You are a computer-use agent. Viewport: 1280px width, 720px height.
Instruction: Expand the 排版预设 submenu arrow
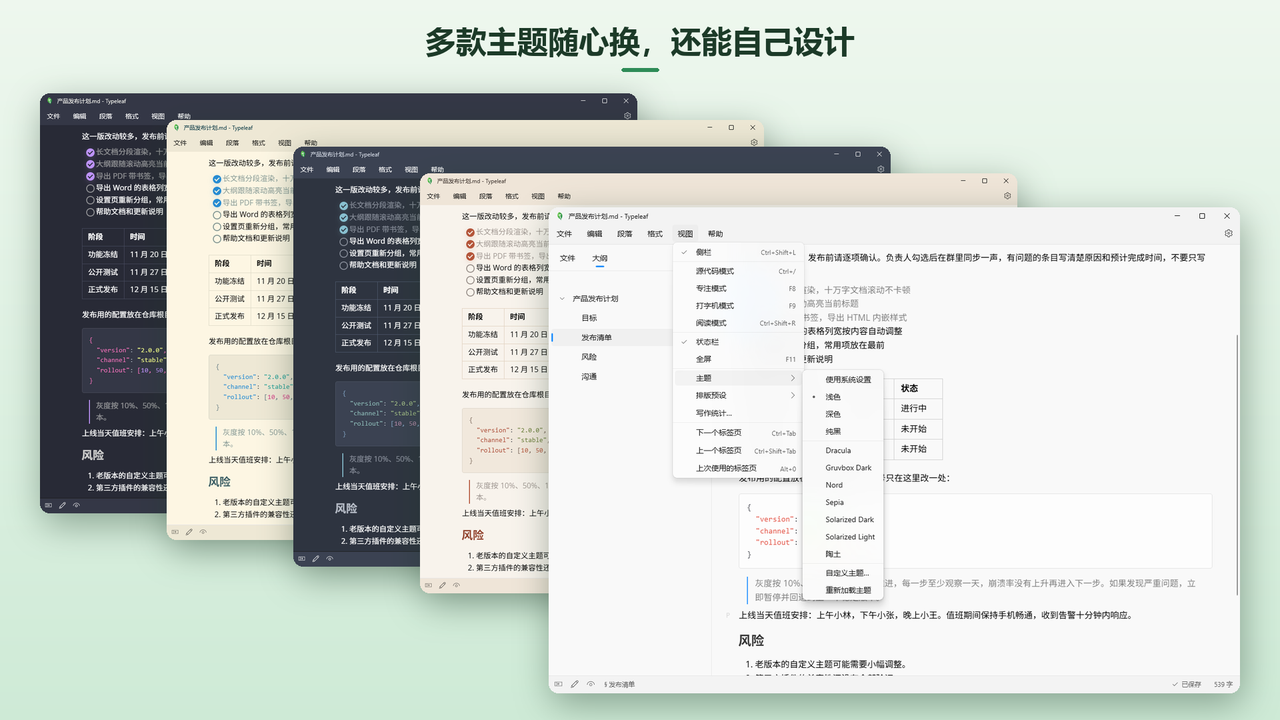point(793,396)
